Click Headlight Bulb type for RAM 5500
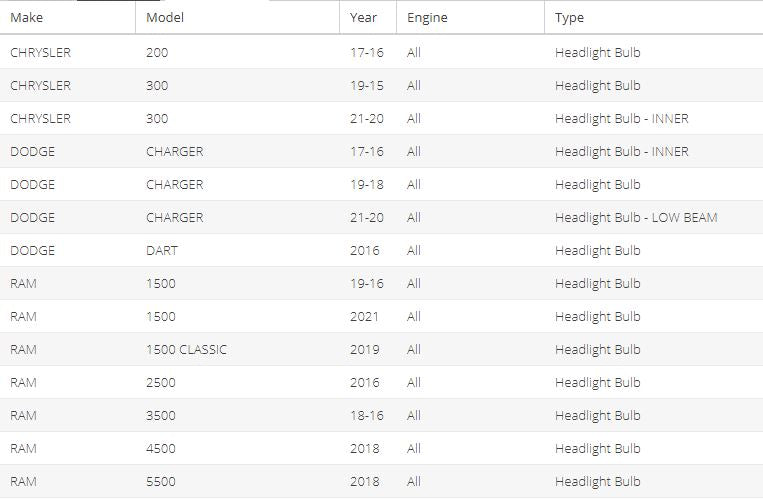The height and width of the screenshot is (500, 763). (x=598, y=482)
